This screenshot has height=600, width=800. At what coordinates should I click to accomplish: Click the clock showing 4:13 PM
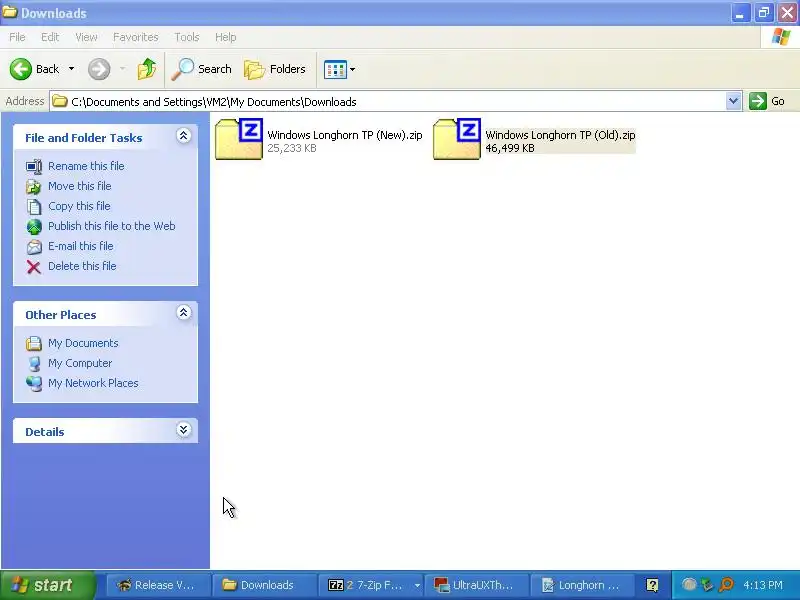click(763, 585)
